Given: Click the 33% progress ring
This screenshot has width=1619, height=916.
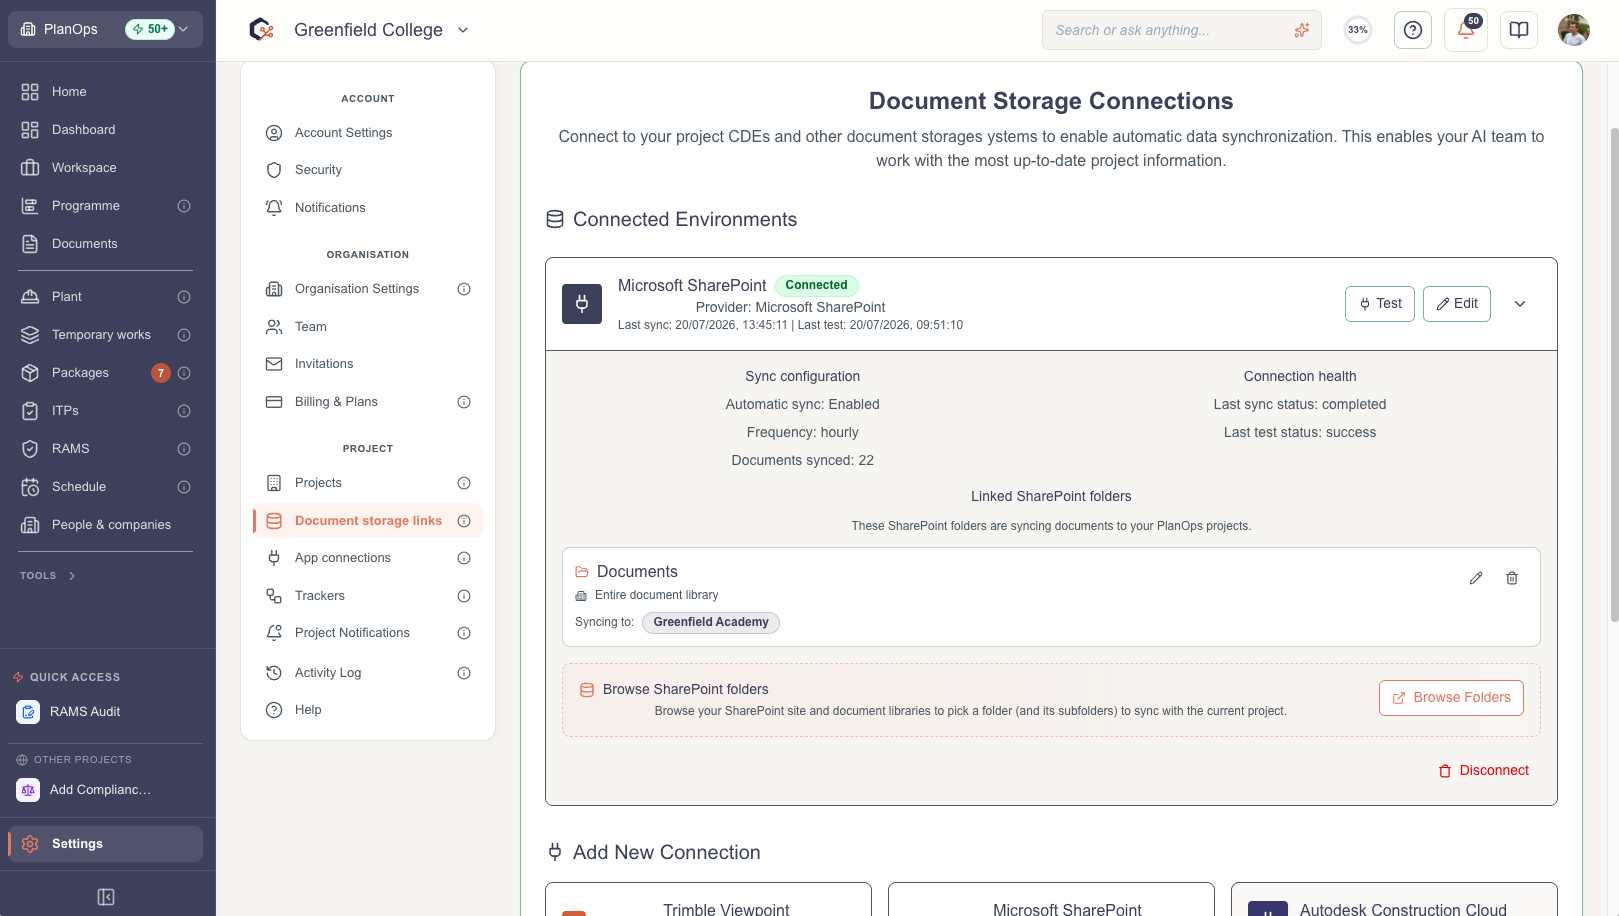Looking at the screenshot, I should 1358,30.
